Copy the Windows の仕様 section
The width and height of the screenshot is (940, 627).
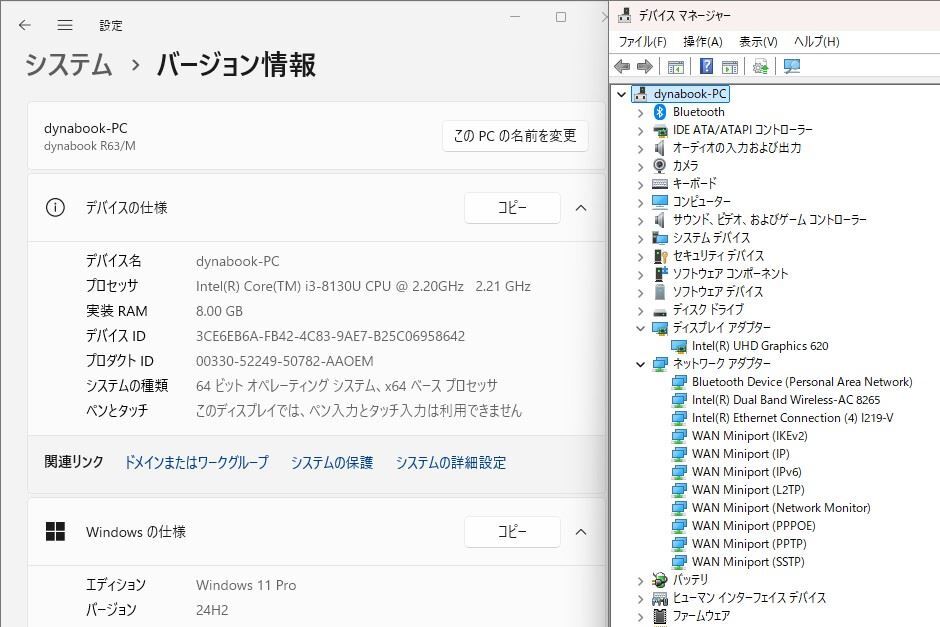pos(512,532)
